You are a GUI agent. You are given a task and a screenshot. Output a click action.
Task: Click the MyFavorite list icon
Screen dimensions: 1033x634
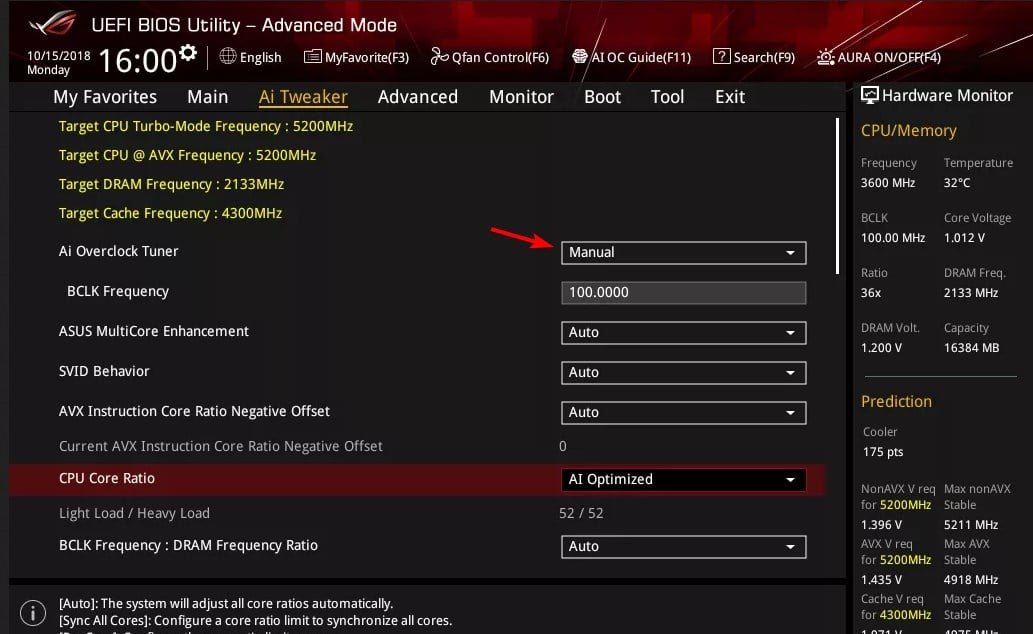[312, 57]
